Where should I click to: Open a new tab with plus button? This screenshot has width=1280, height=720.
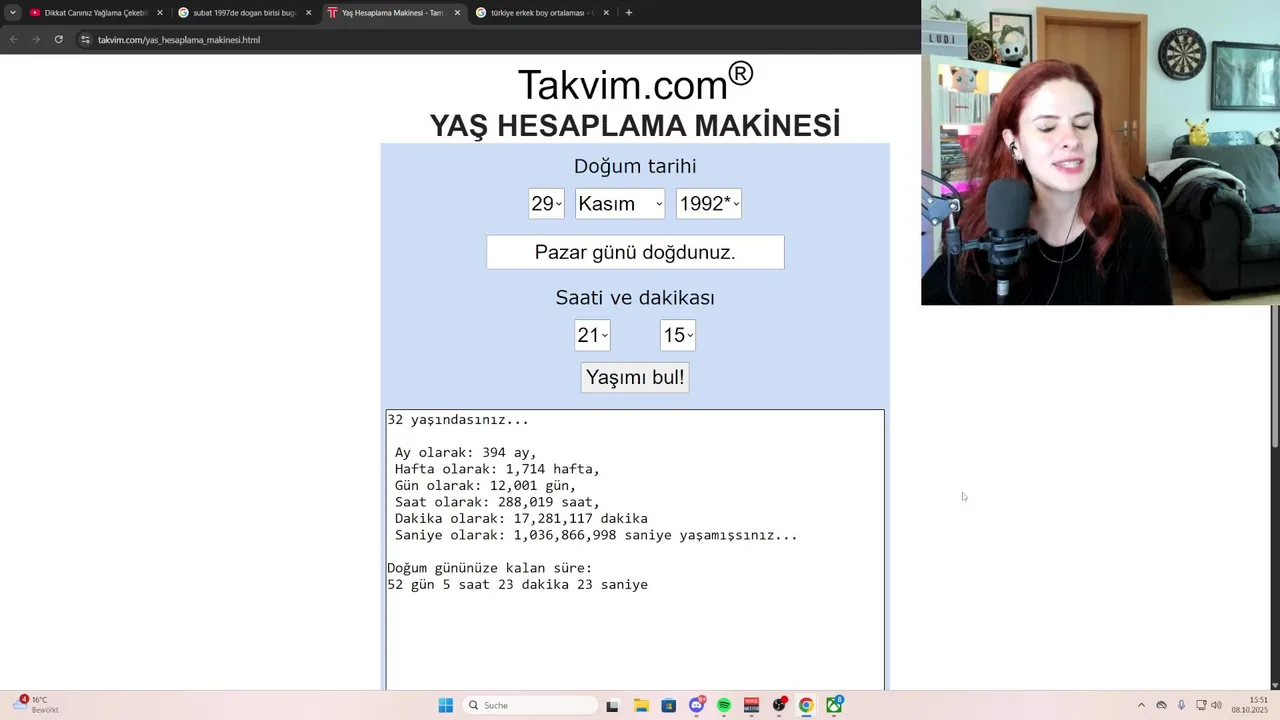629,13
